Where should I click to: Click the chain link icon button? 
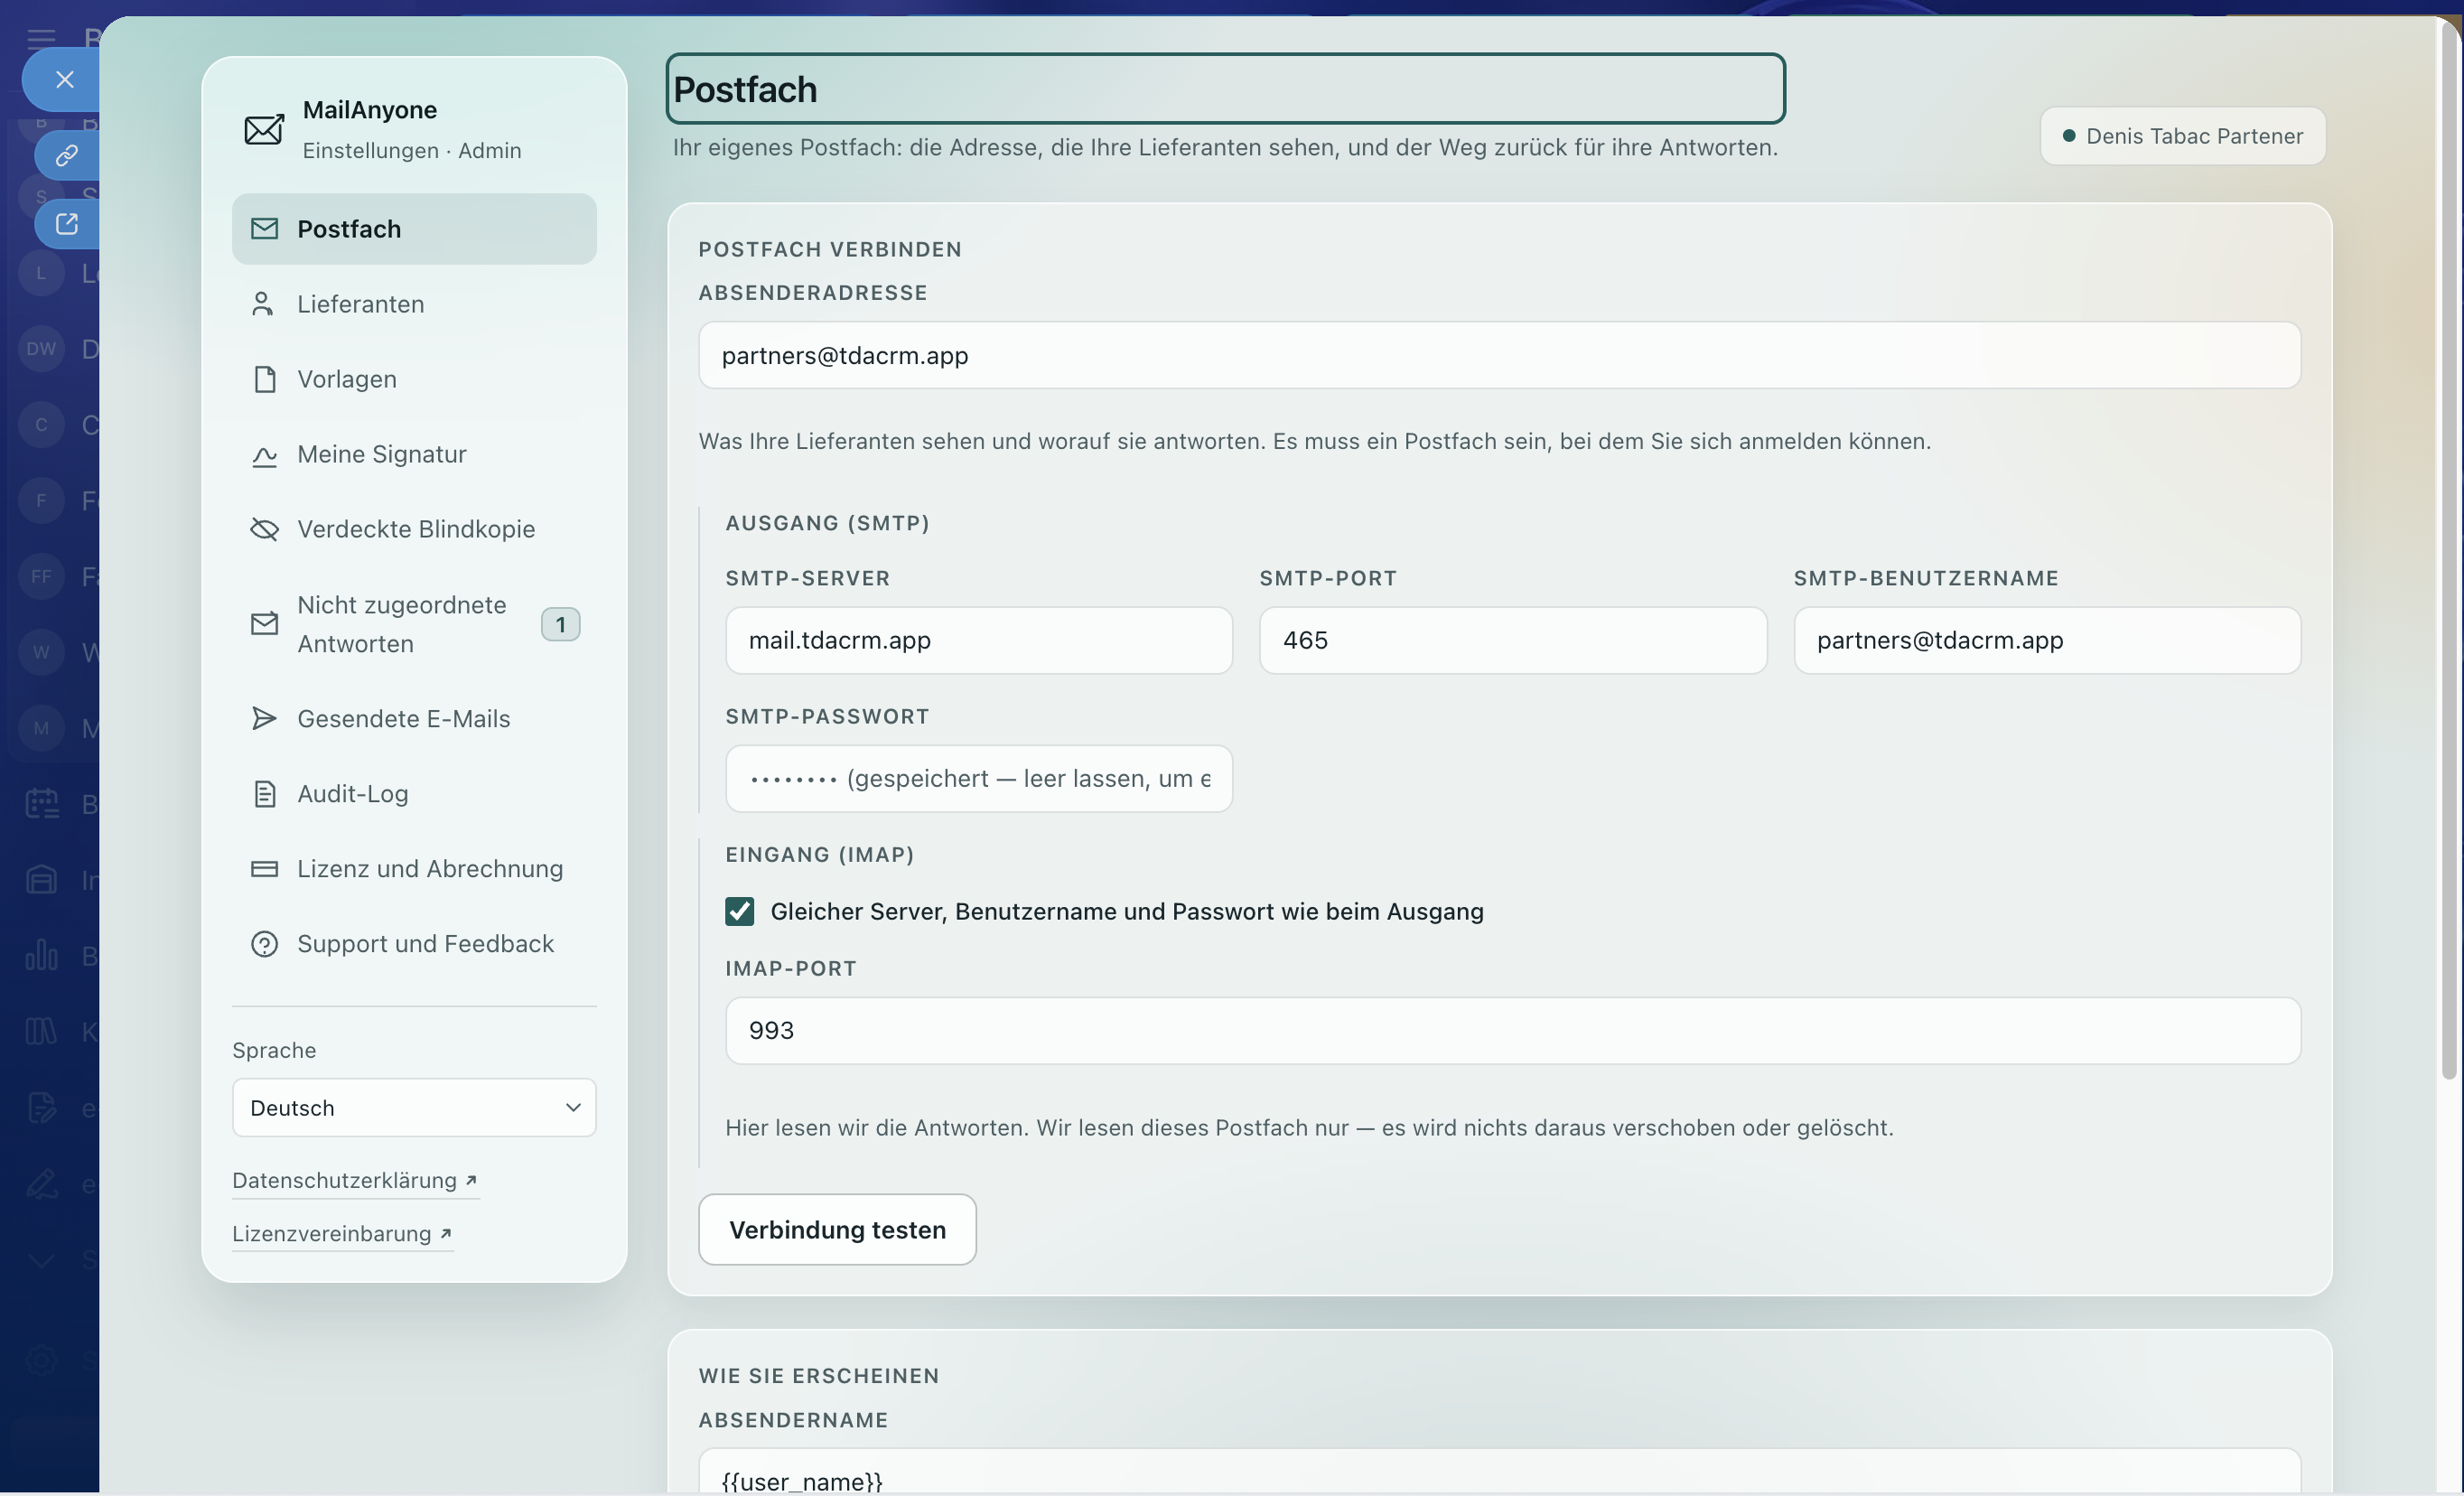pos(67,156)
